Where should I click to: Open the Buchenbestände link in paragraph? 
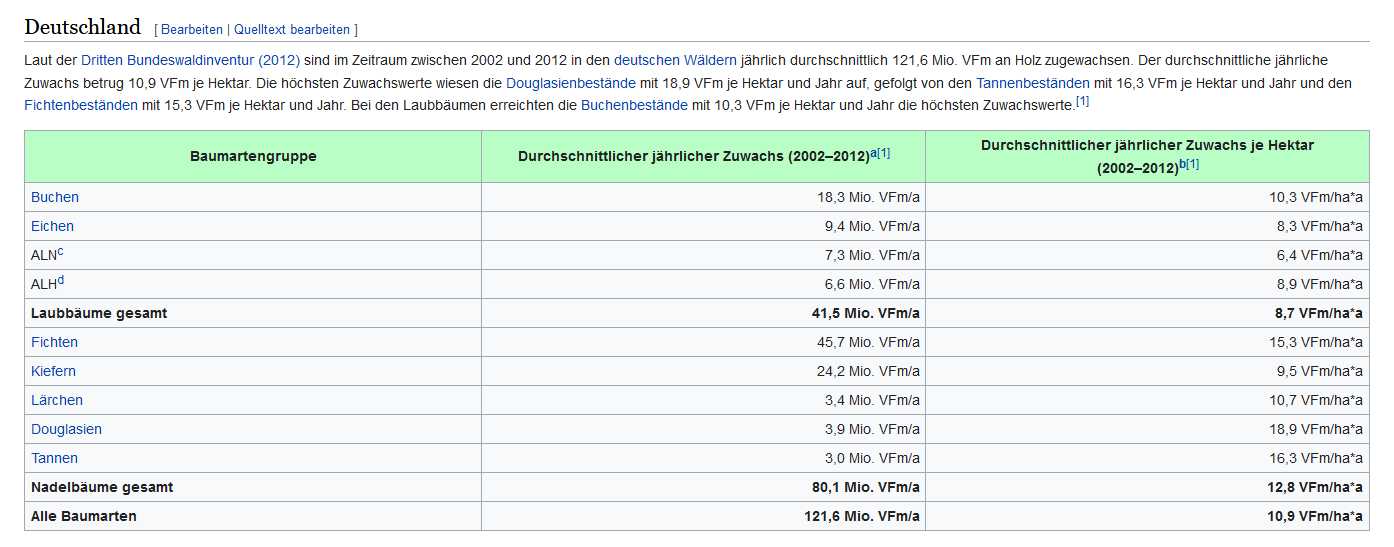coord(634,105)
